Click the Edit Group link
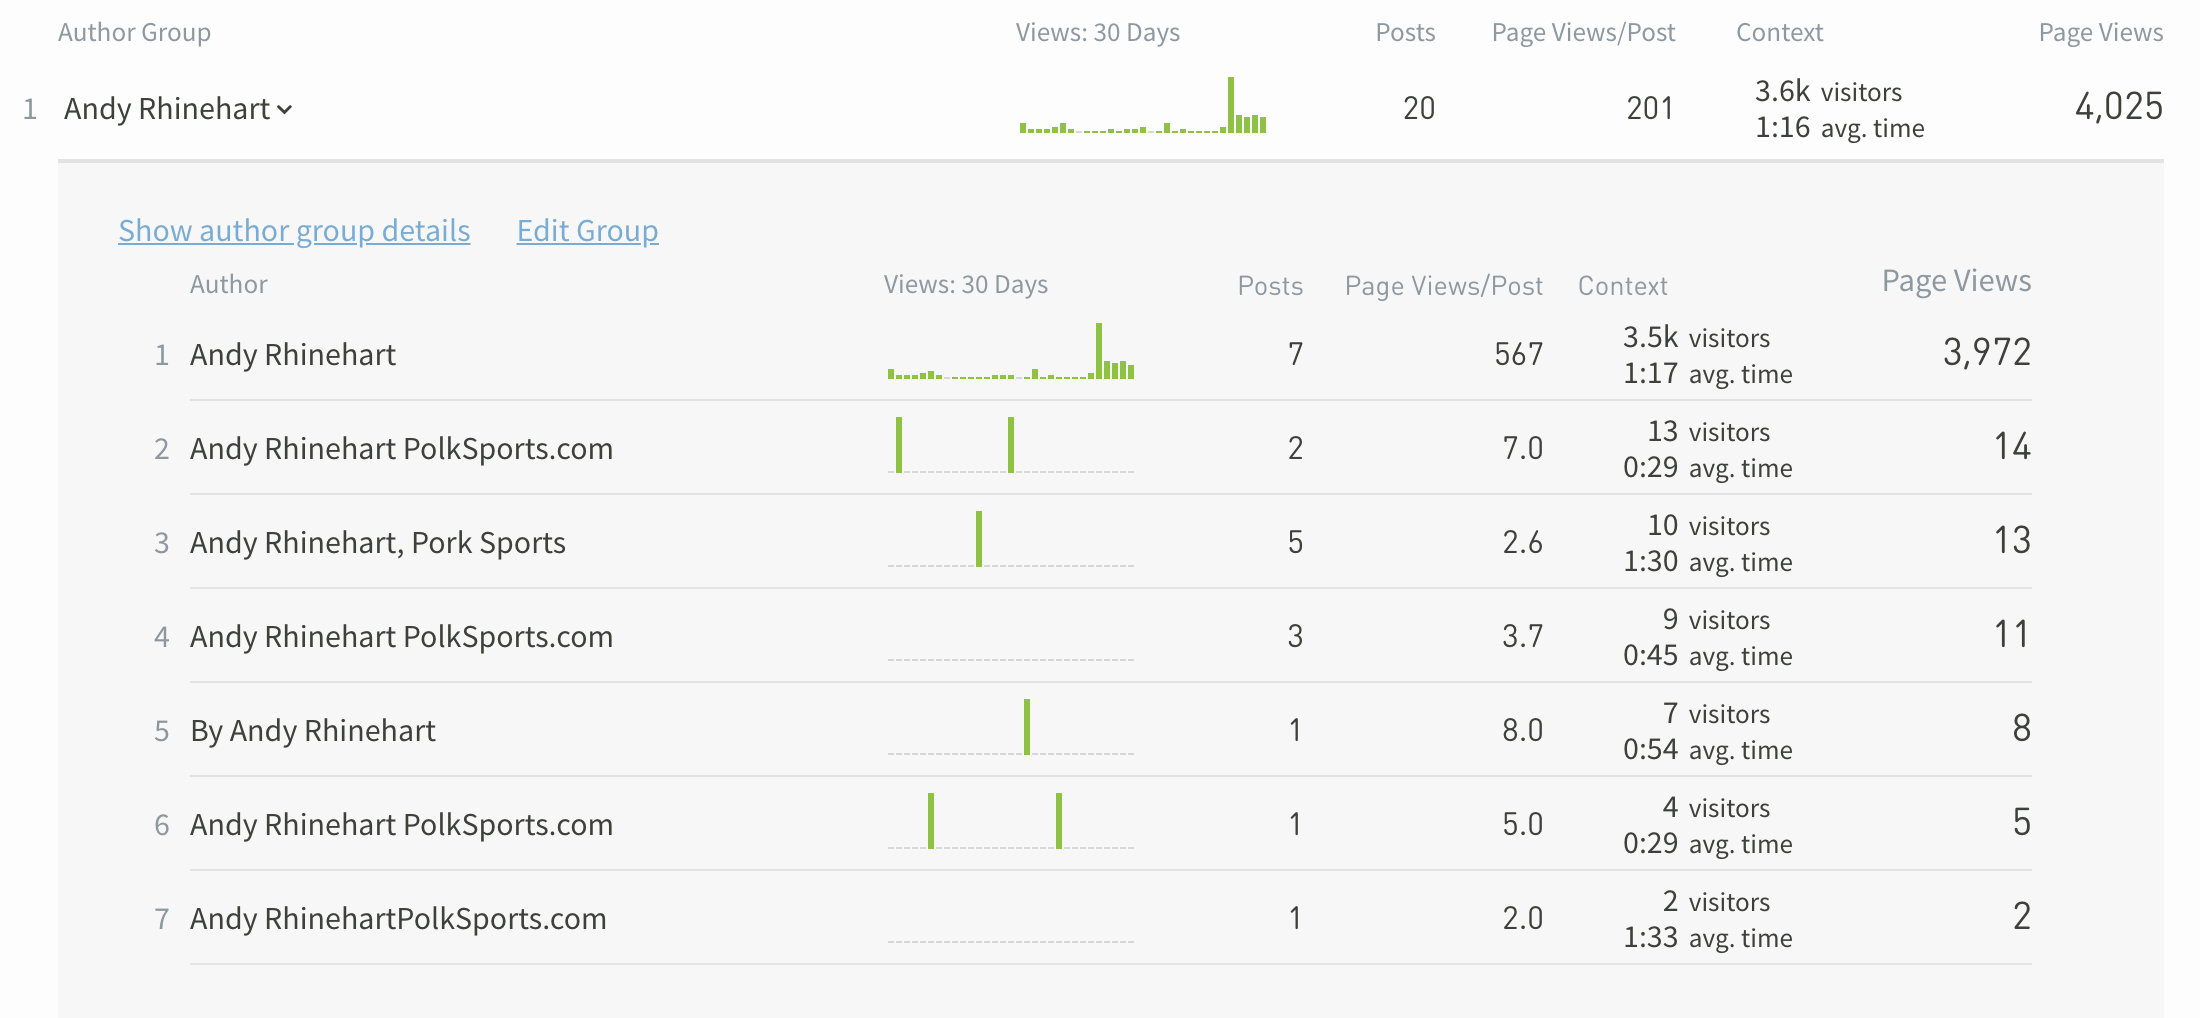2200x1018 pixels. (587, 231)
